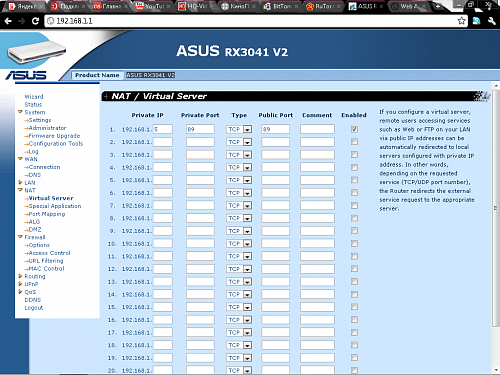Open the Type dropdown for row 8
The image size is (500, 375).
point(239,218)
